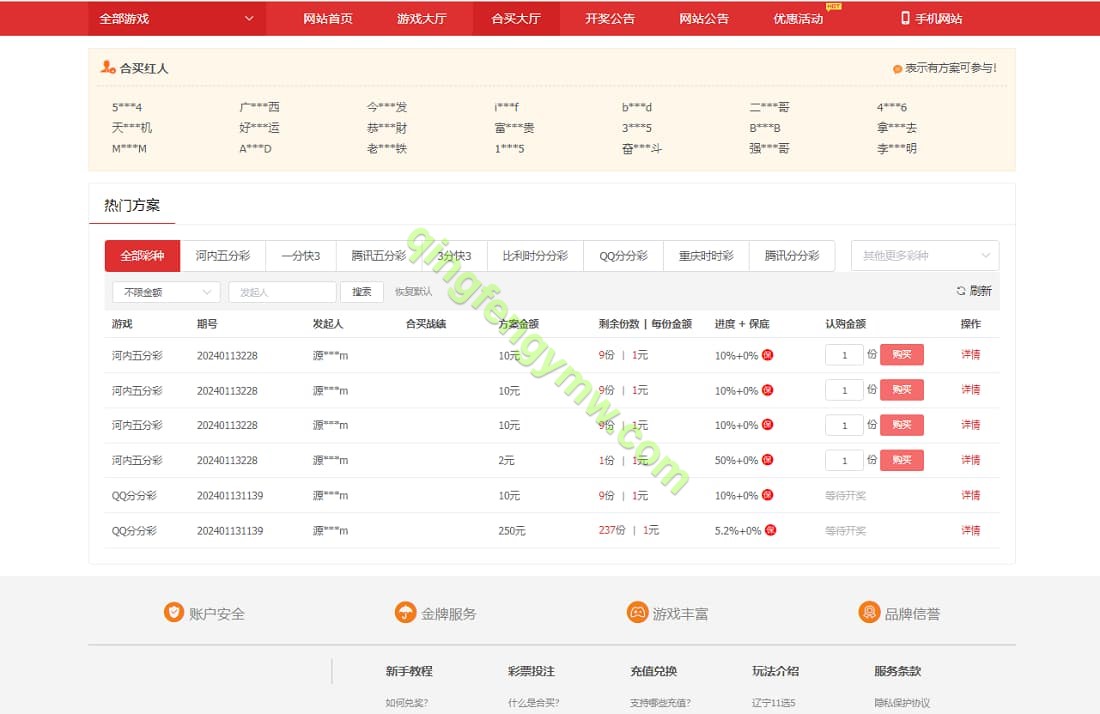The width and height of the screenshot is (1100, 714).
Task: Select the 重庆时时彩 tab
Action: click(x=706, y=255)
